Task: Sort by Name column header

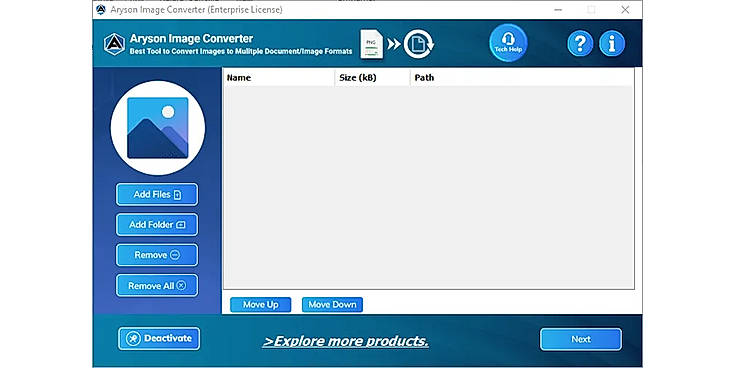Action: (x=279, y=78)
